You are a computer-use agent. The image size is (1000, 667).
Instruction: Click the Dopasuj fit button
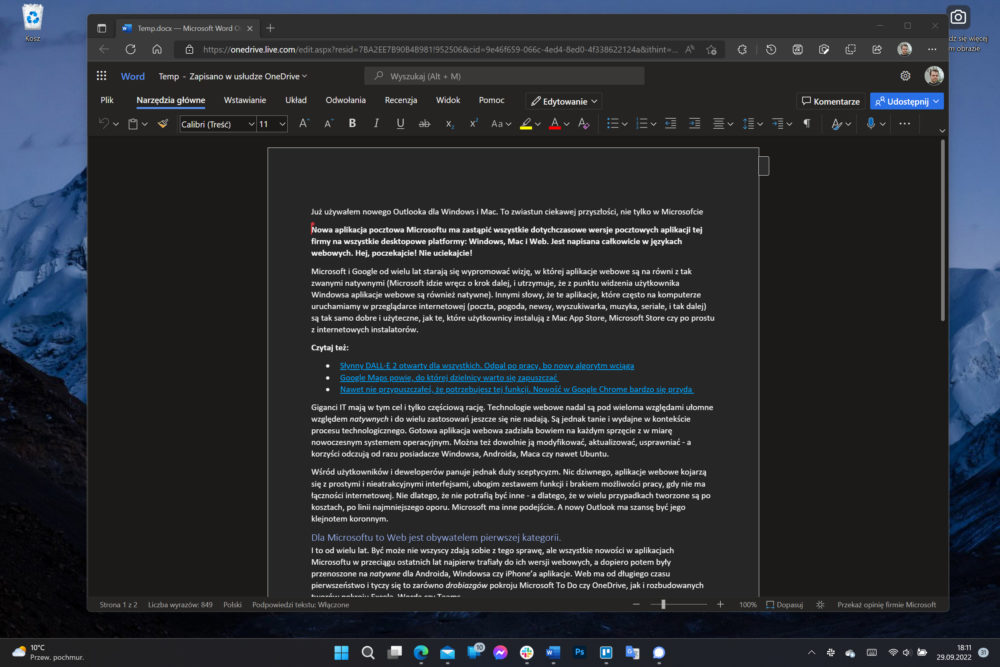pos(784,605)
